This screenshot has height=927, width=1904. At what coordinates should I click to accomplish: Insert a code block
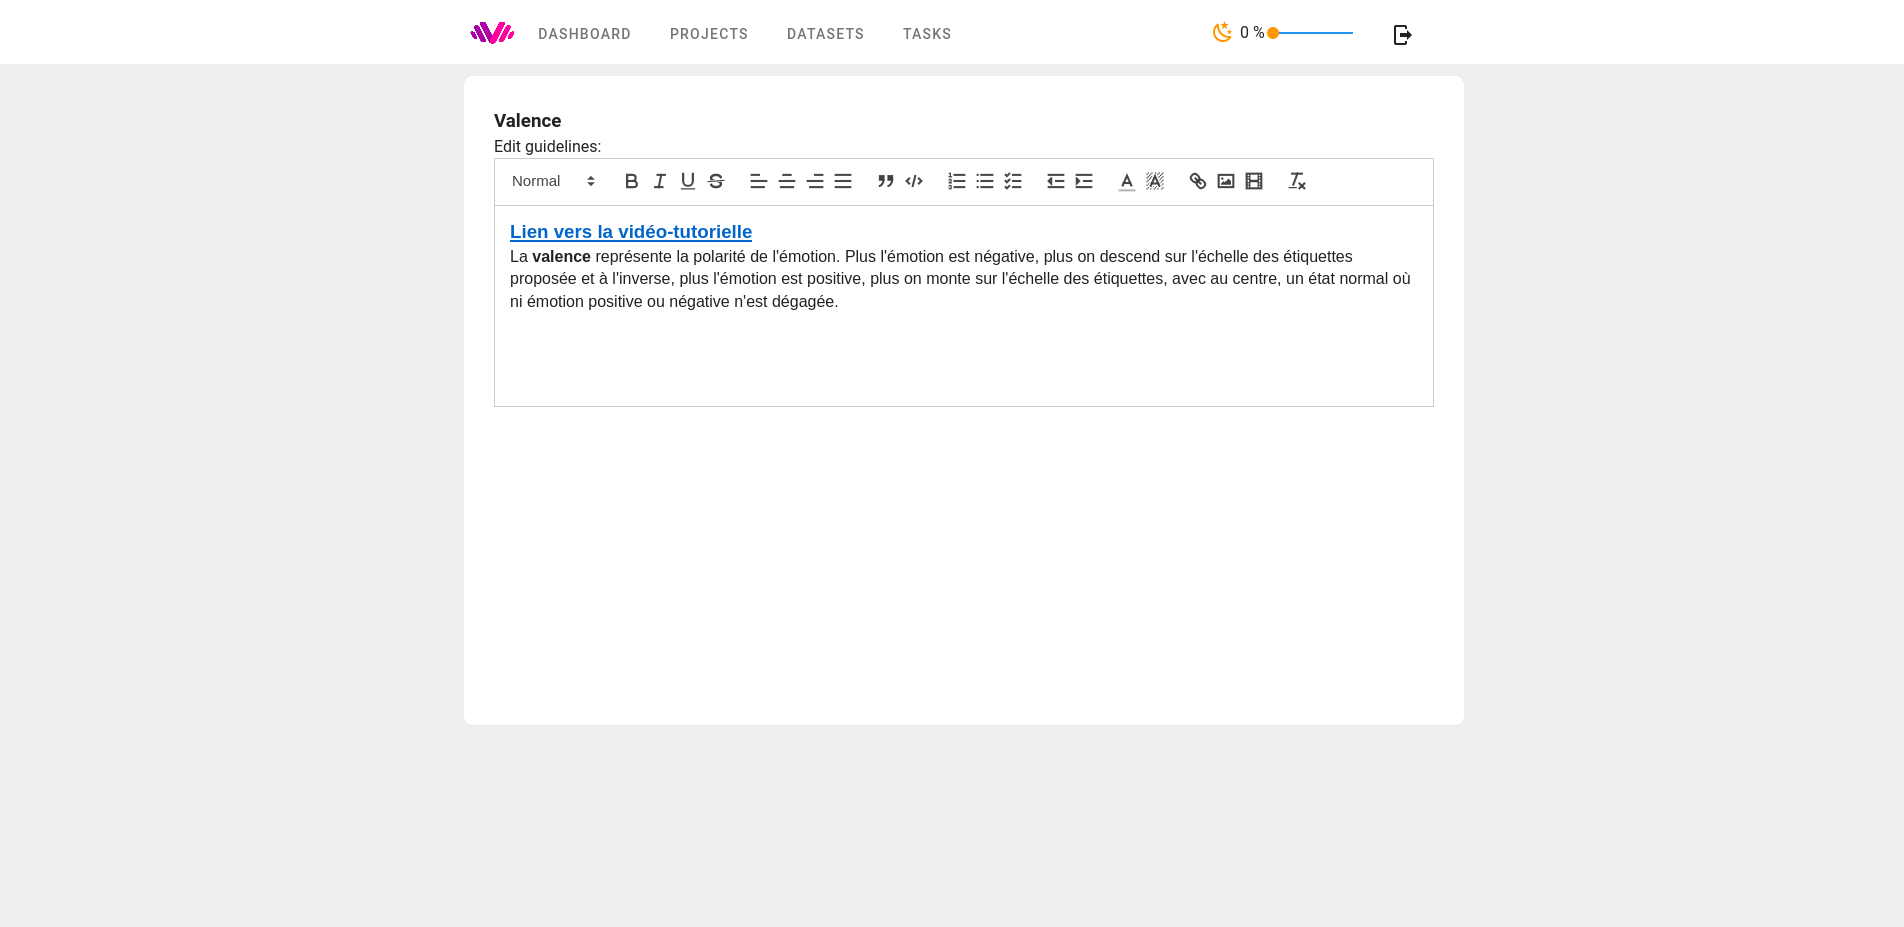[913, 181]
